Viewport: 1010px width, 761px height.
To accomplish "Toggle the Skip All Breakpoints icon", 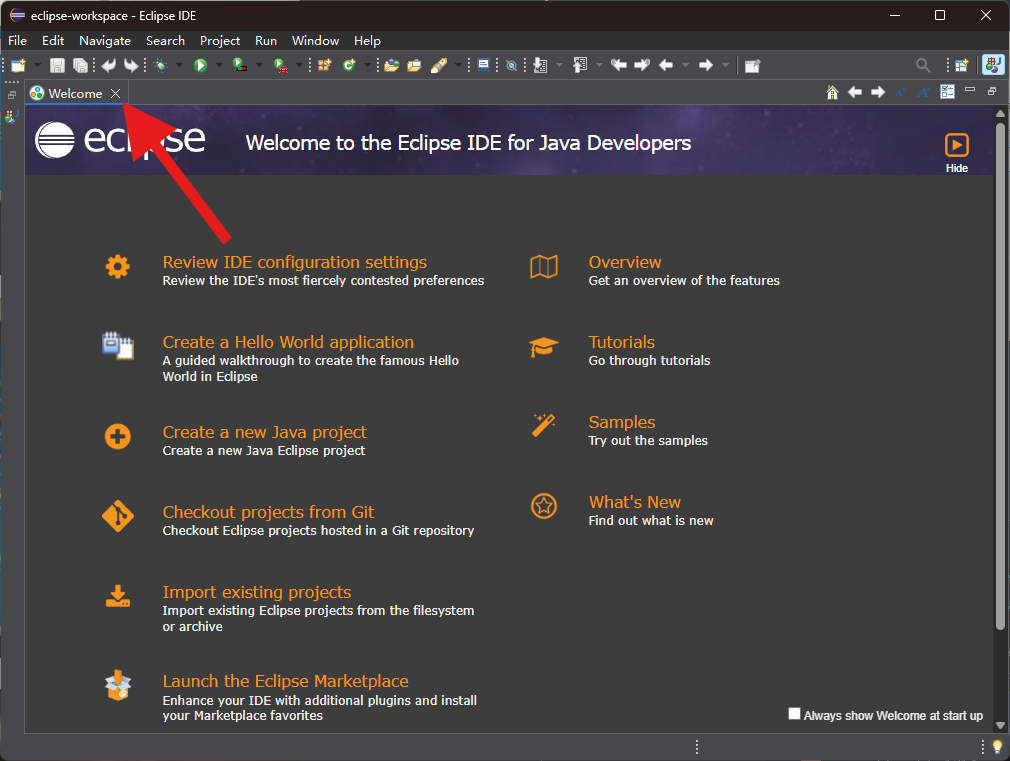I will click(511, 65).
